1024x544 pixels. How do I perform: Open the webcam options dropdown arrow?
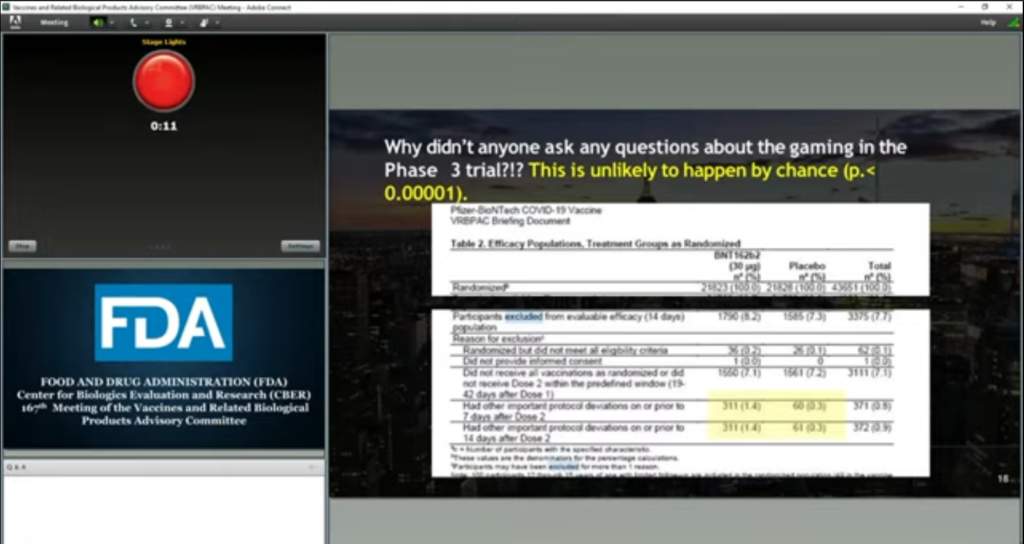pos(181,22)
